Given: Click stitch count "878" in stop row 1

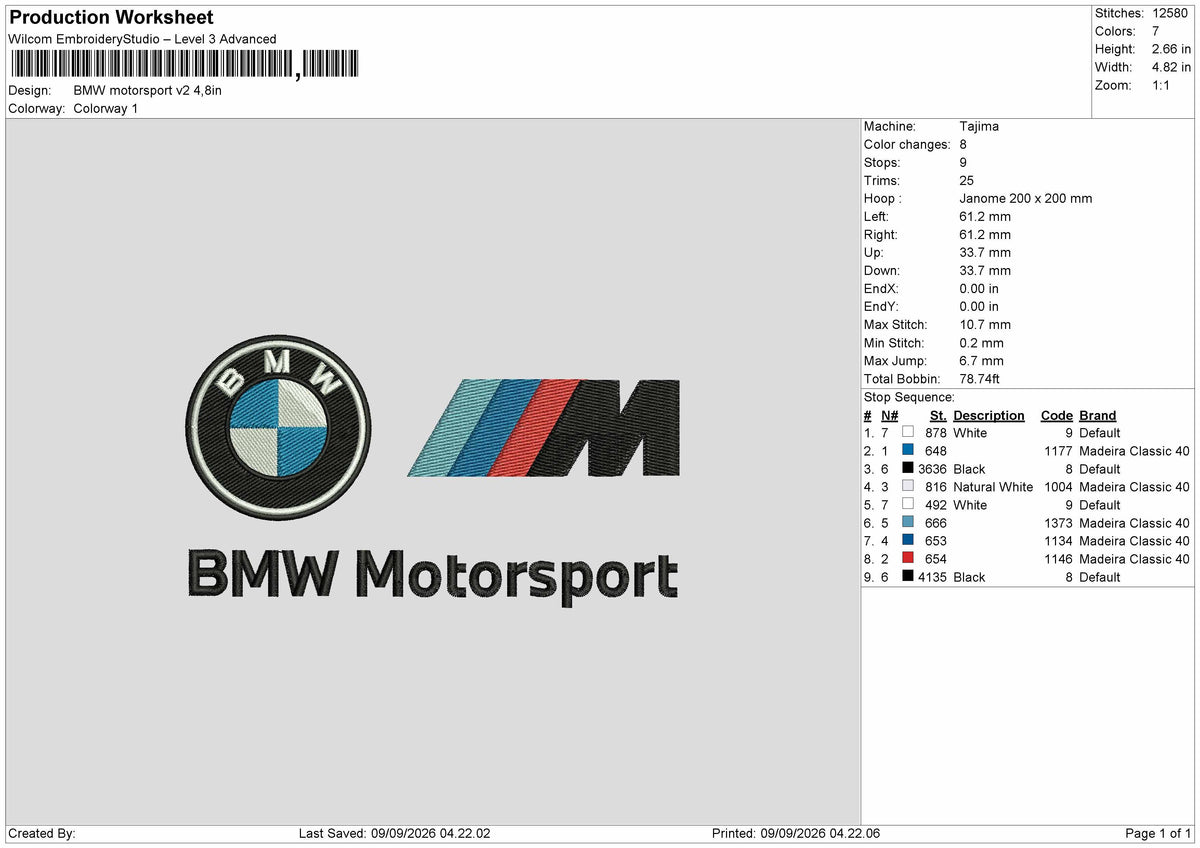Looking at the screenshot, I should tap(936, 433).
